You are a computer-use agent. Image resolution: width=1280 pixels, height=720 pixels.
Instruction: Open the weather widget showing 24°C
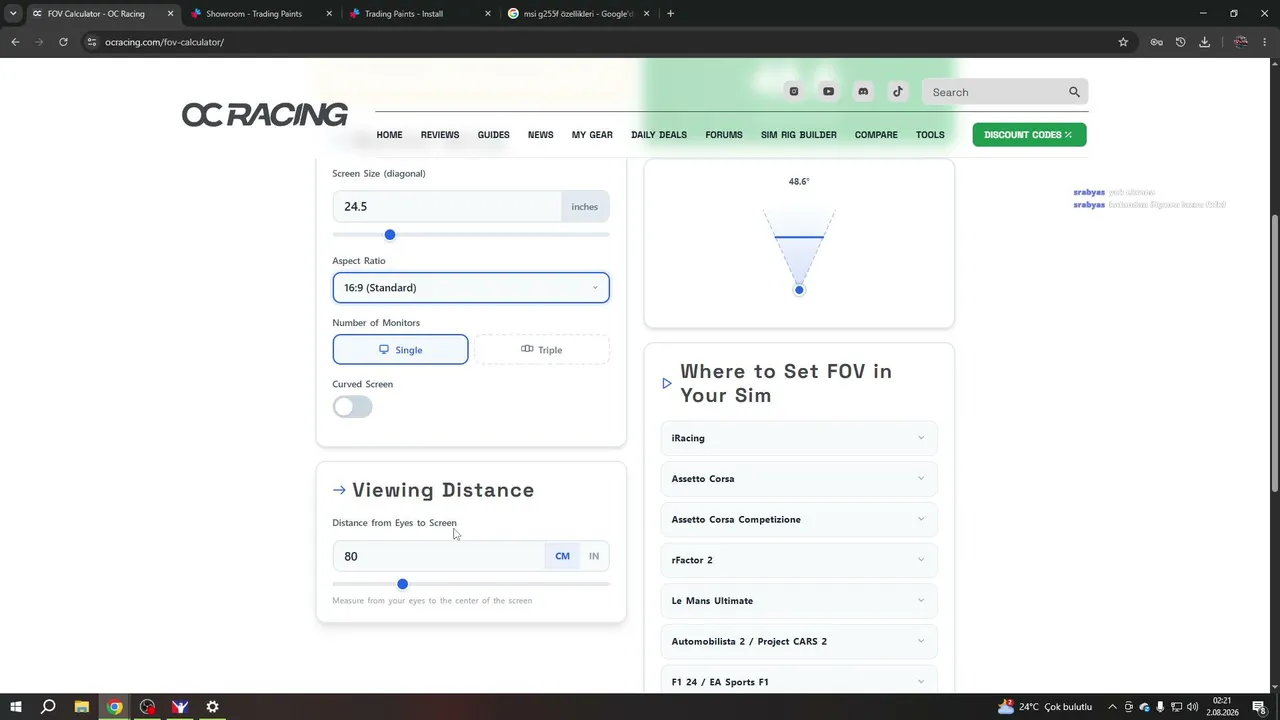1045,707
